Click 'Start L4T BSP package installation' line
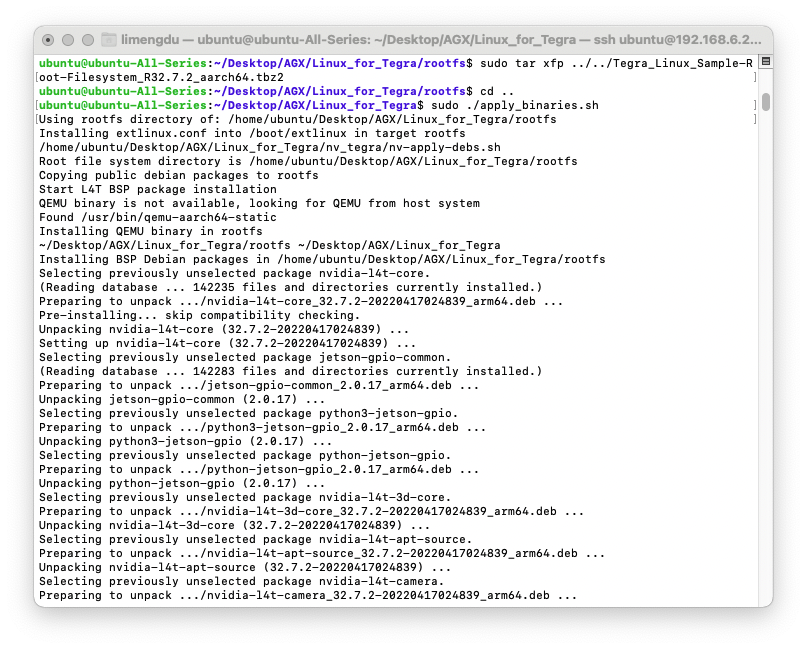This screenshot has width=807, height=649. coord(158,189)
